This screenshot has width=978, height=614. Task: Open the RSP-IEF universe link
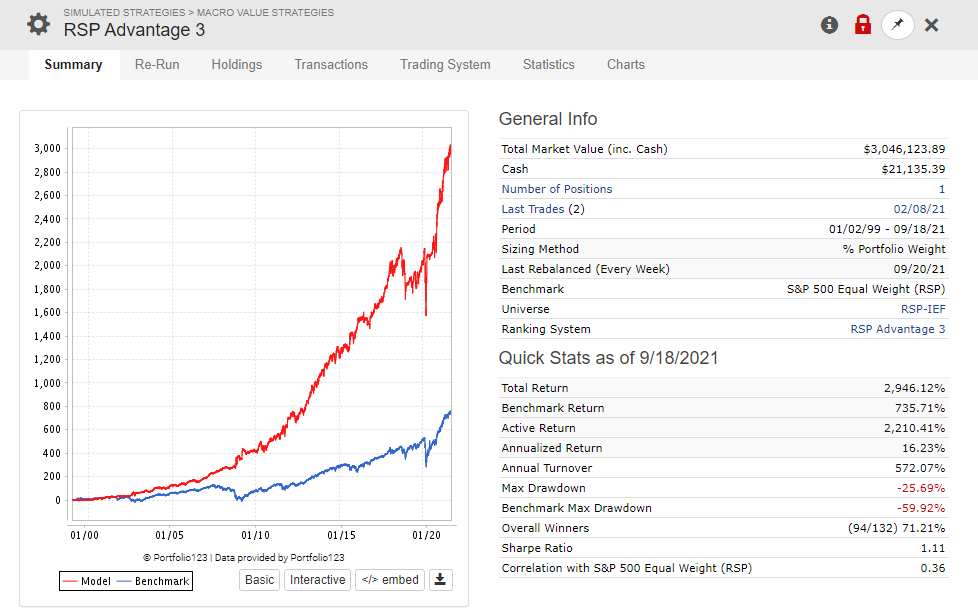tap(923, 309)
